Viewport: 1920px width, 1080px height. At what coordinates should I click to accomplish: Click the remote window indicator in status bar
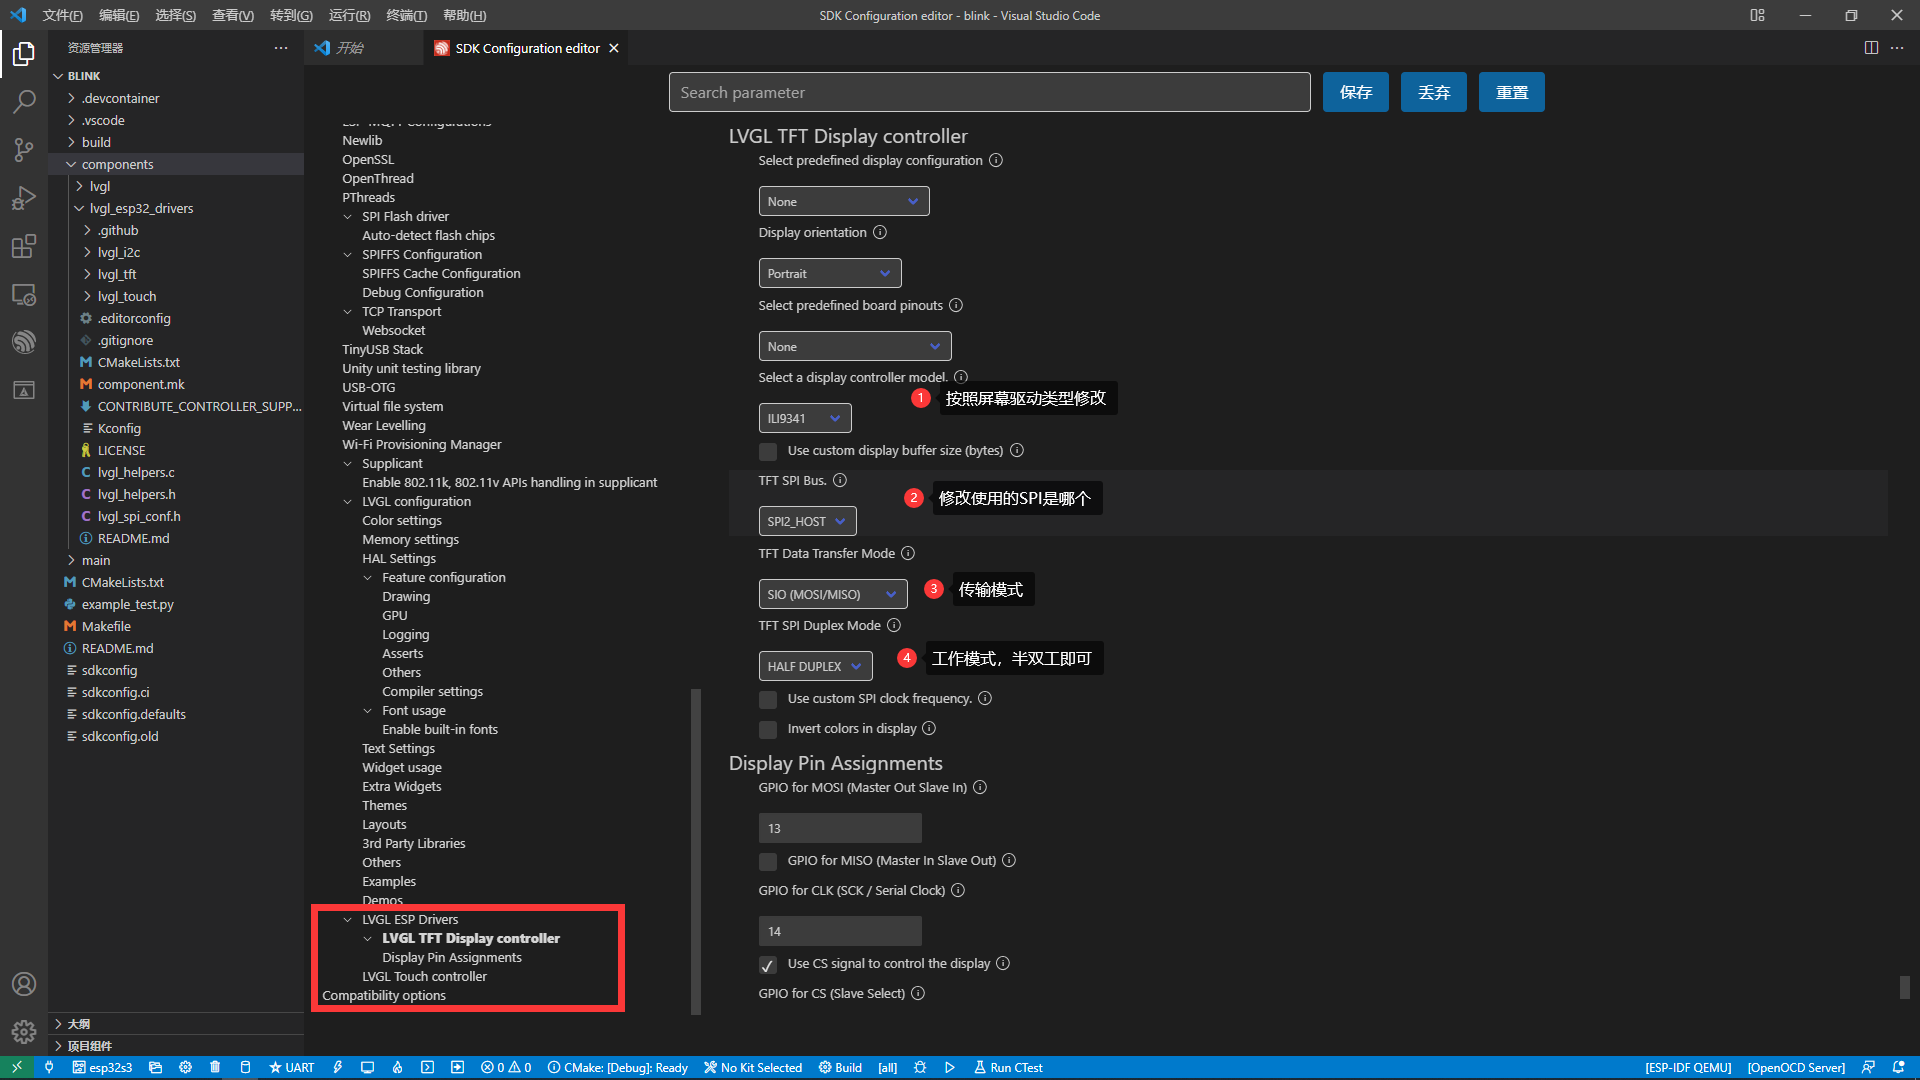tap(17, 1067)
